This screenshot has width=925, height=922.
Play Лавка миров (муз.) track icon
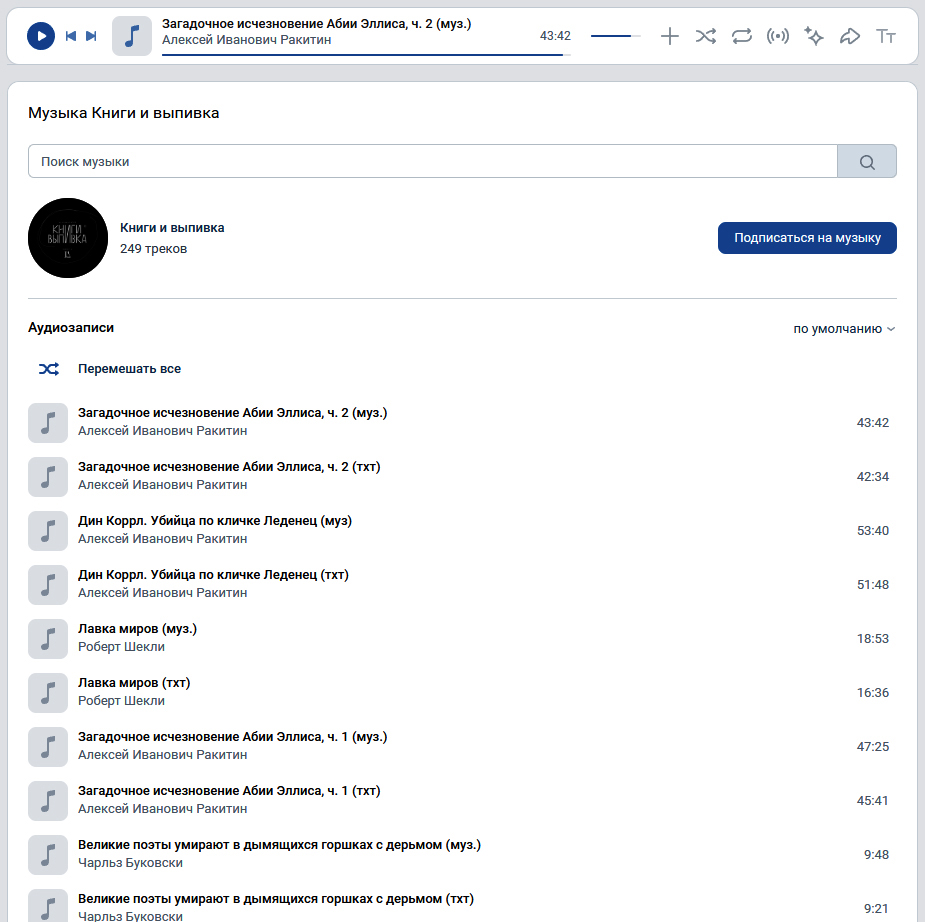(x=48, y=638)
